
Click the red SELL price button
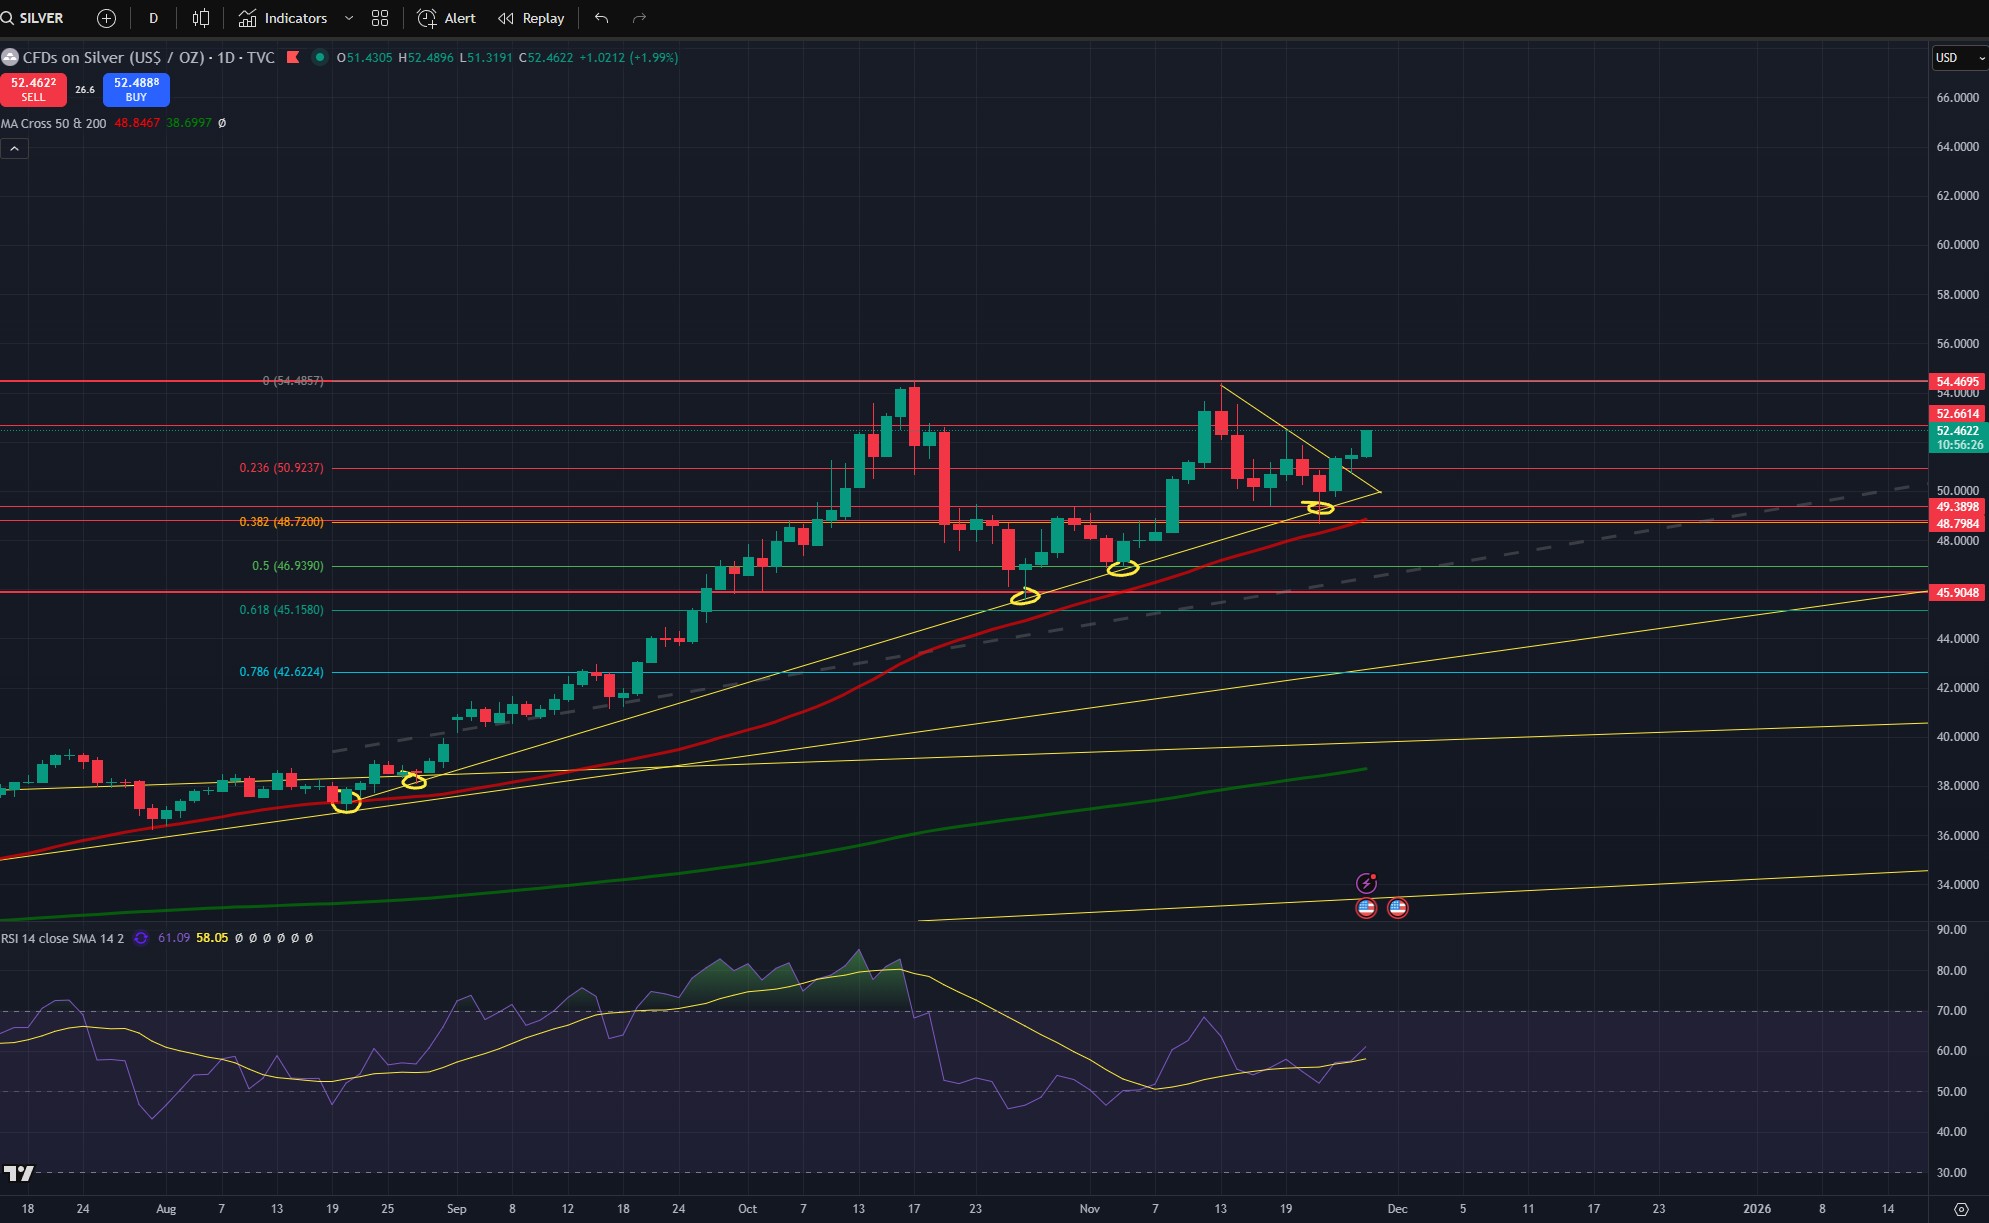33,89
